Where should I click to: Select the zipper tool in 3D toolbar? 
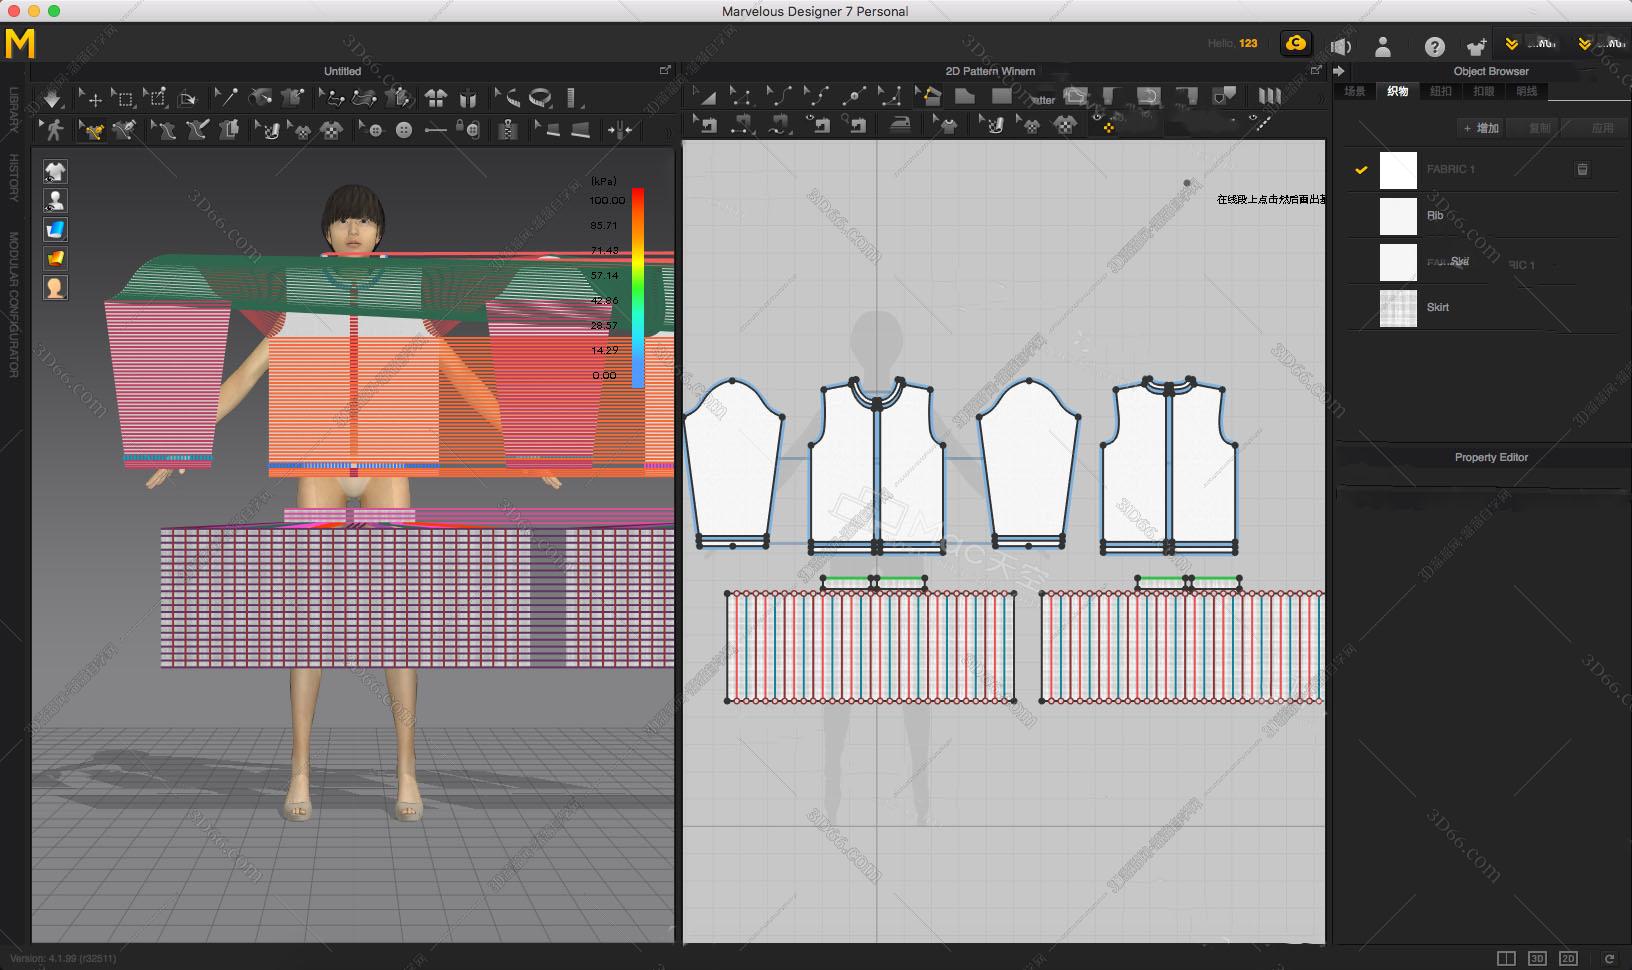click(x=508, y=129)
